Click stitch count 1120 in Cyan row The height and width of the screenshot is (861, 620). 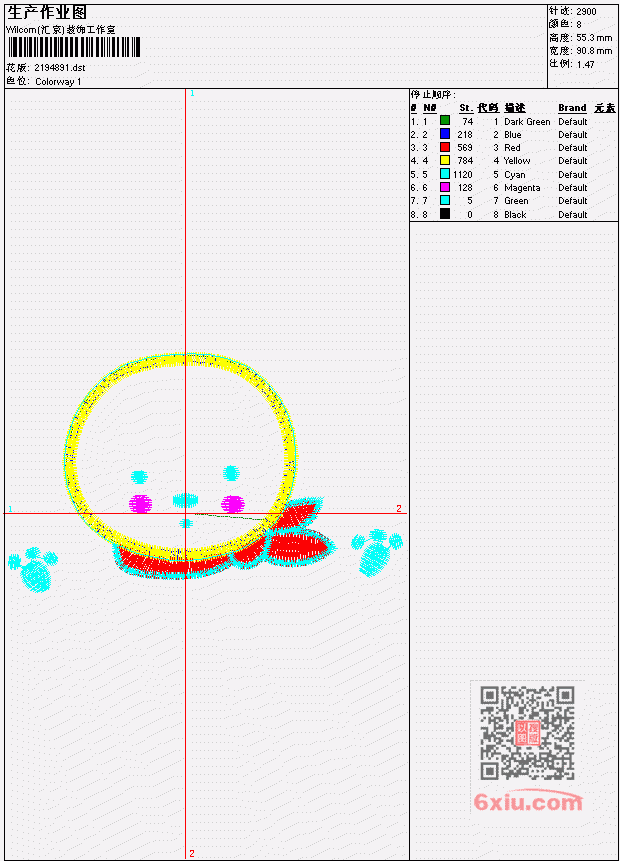tap(463, 175)
